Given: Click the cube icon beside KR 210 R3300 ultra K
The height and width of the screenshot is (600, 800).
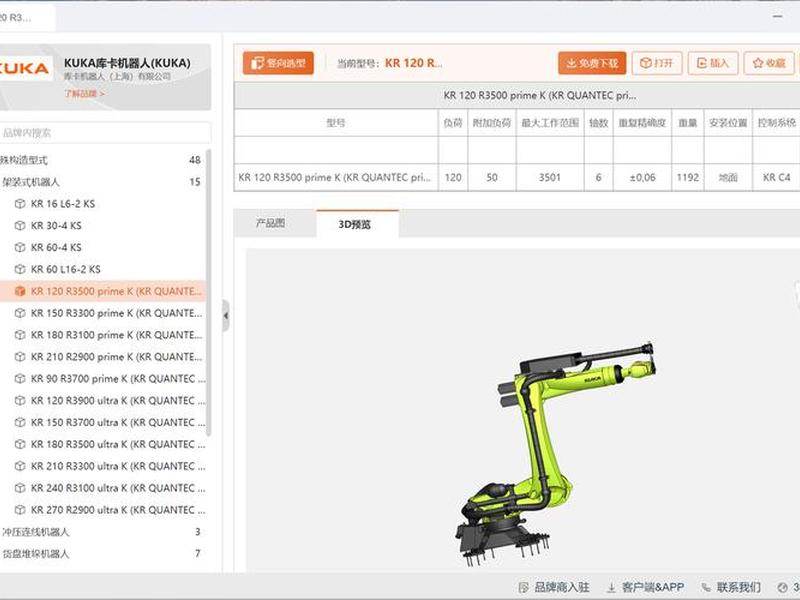Looking at the screenshot, I should point(20,466).
